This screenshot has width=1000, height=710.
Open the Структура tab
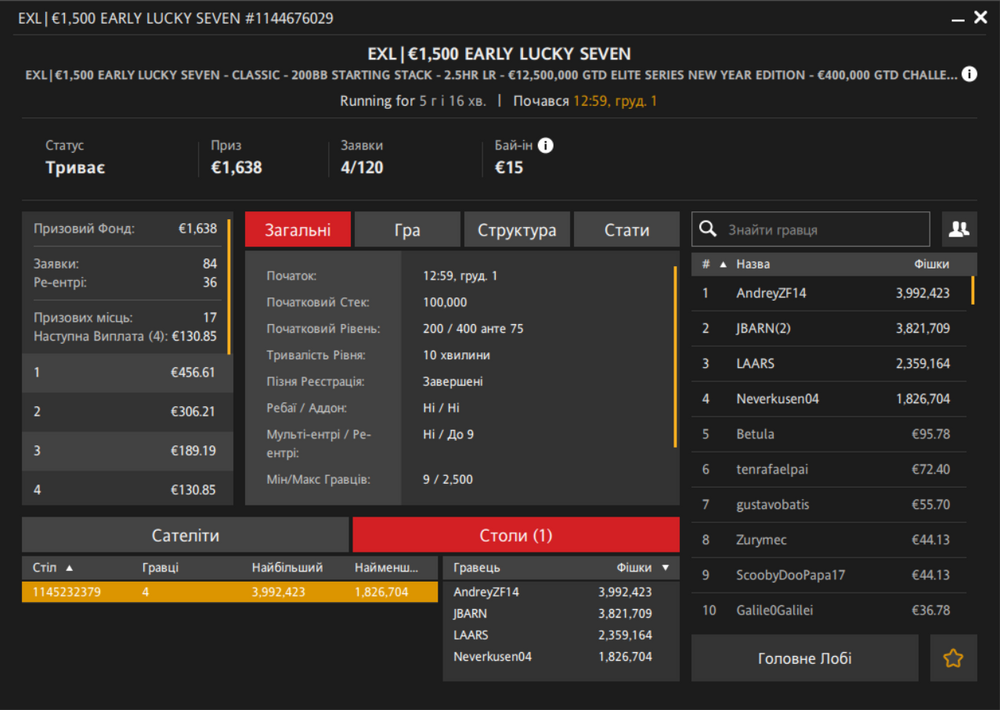(516, 230)
